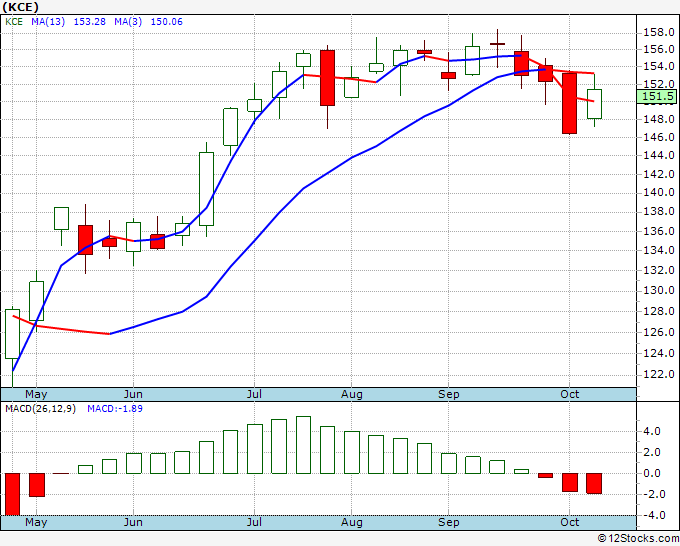The width and height of the screenshot is (680, 546).
Task: Click the 0.0 MACD axis label
Action: (x=652, y=474)
